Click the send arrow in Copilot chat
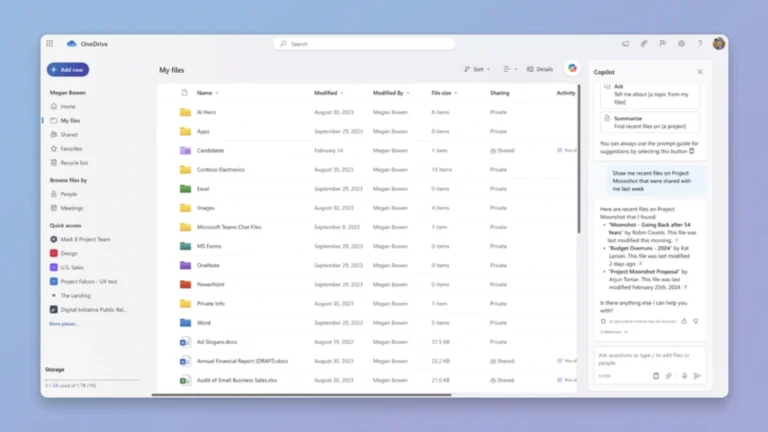768x432 pixels. pos(697,376)
